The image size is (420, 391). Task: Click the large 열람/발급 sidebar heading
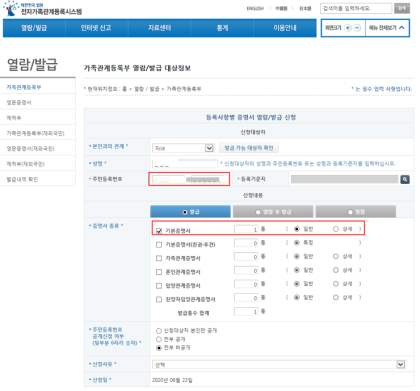(32, 64)
